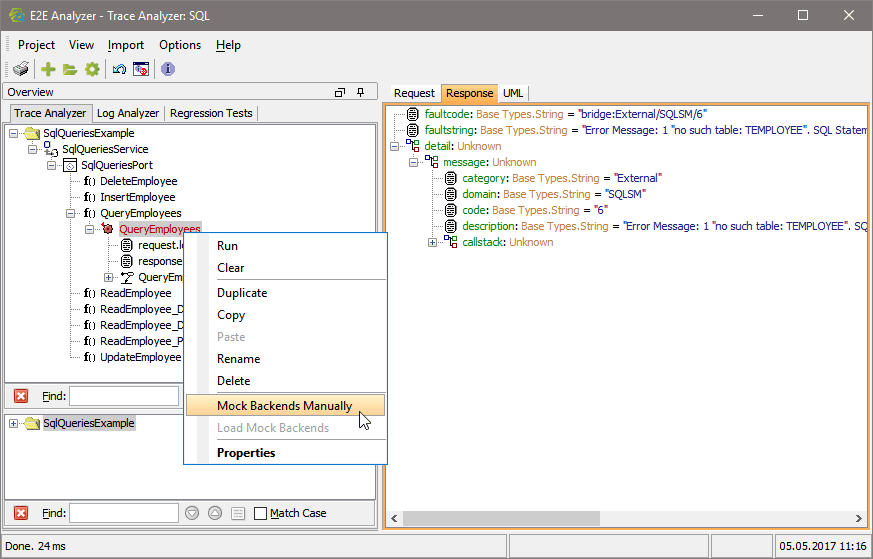
Task: Click the find next down-arrow icon
Action: pos(192,513)
